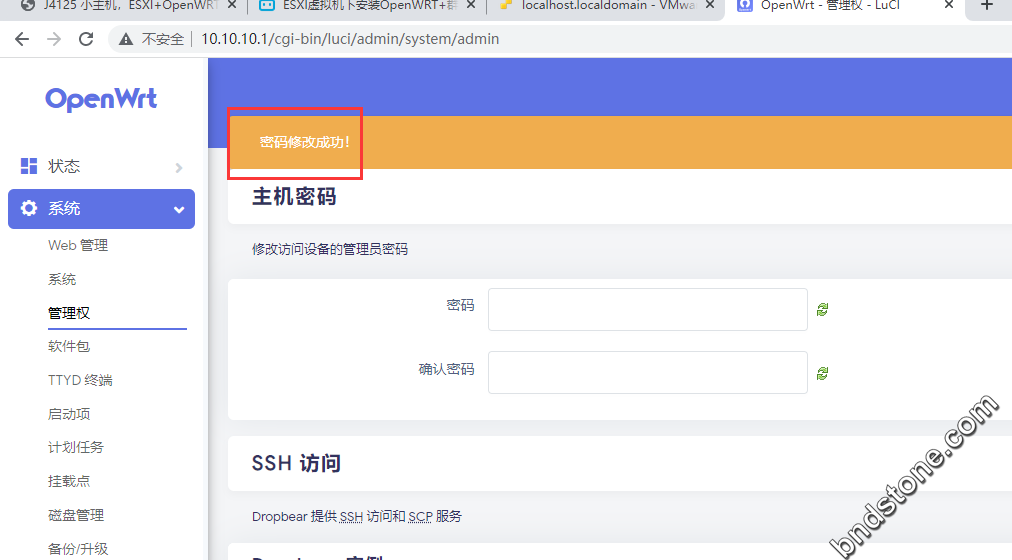Viewport: 1012px width, 560px height.
Task: Open the 磁盘管理 page
Action: (x=76, y=515)
